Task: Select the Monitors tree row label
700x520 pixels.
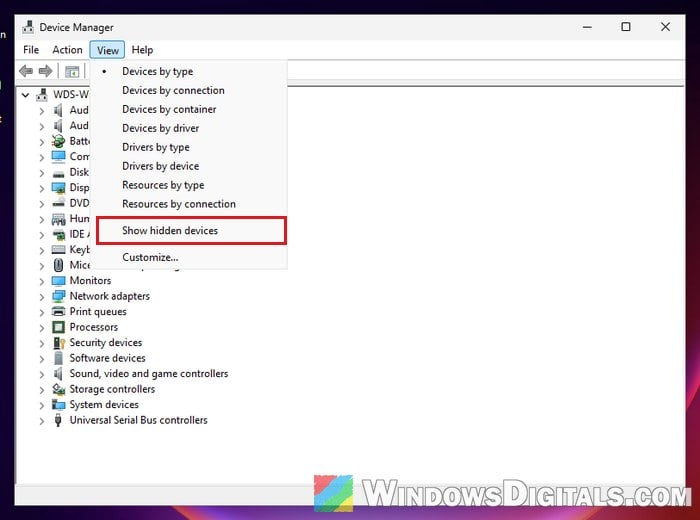Action: [90, 280]
